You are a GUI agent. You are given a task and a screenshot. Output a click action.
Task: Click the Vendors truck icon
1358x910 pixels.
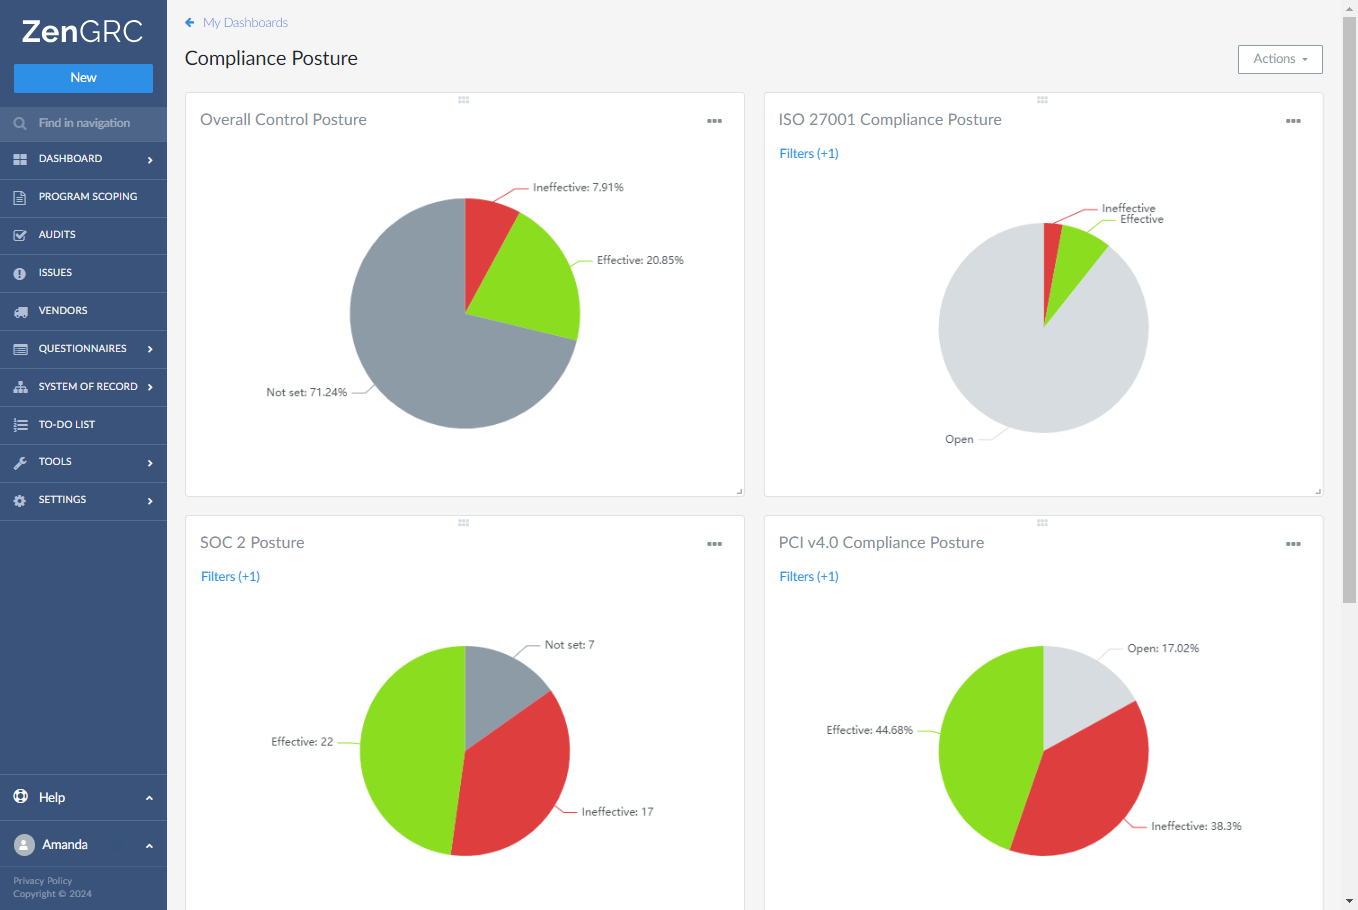click(20, 311)
